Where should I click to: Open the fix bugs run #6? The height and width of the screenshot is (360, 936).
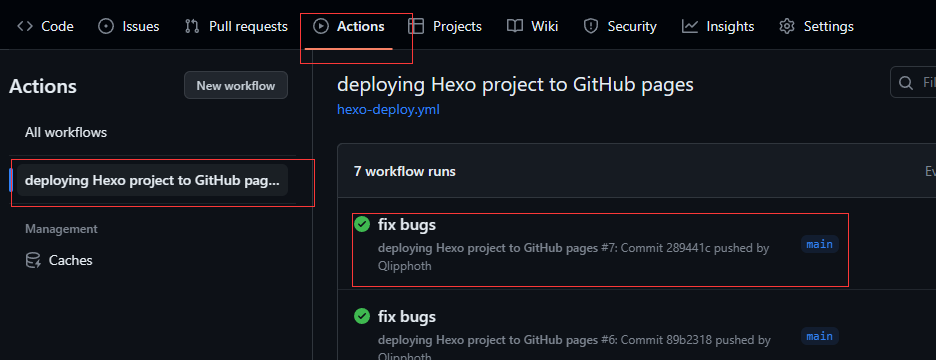pos(407,316)
